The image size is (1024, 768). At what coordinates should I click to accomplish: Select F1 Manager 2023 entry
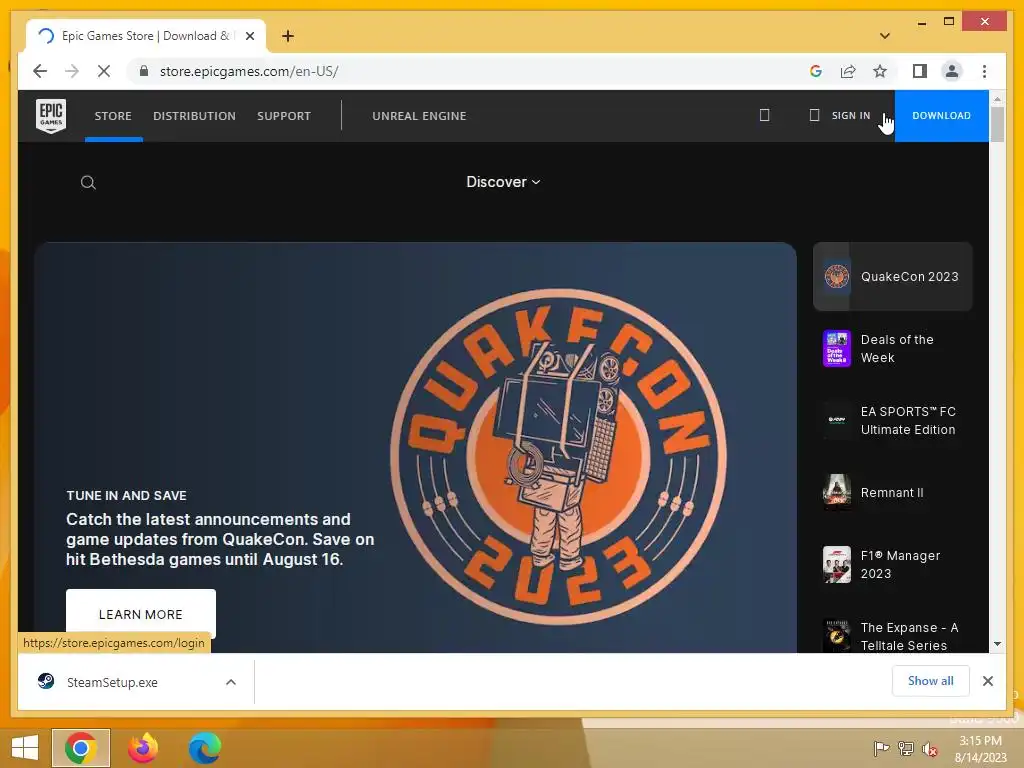tap(893, 564)
